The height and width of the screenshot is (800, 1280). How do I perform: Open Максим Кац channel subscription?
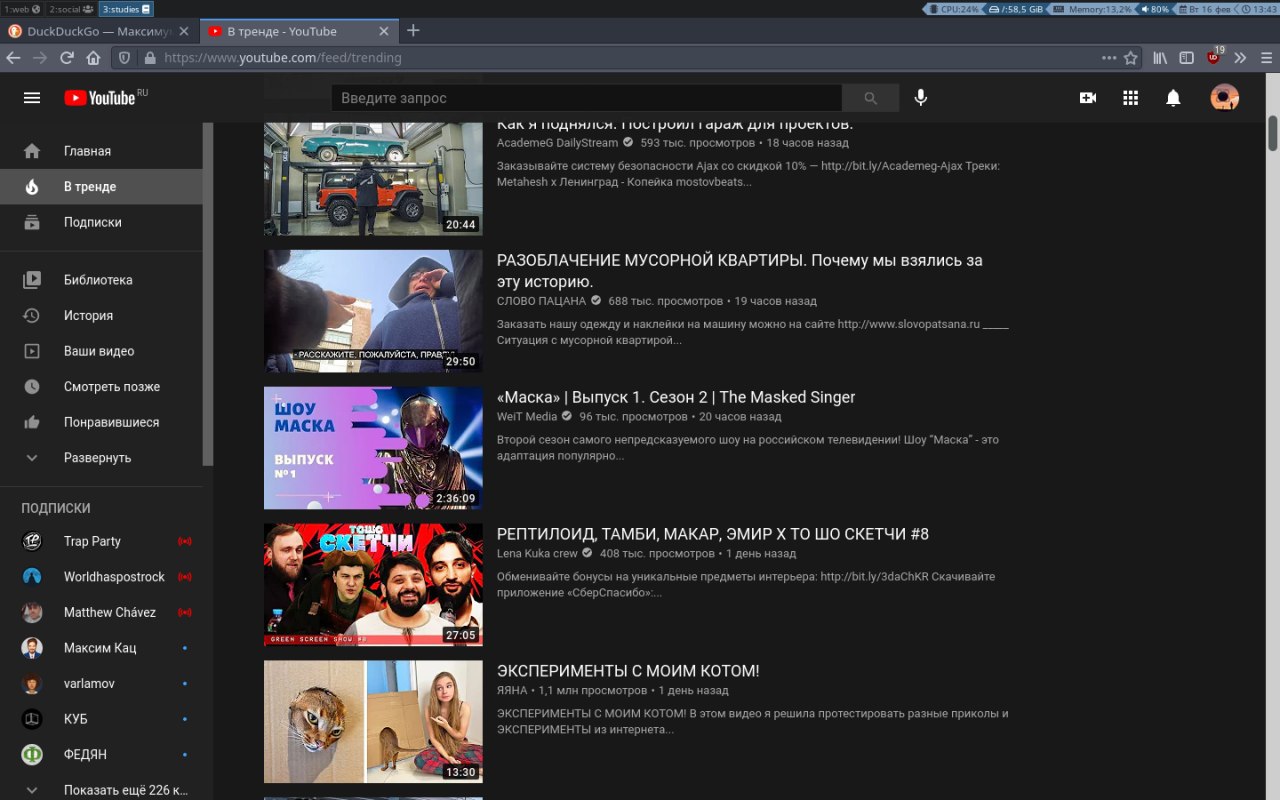[101, 648]
